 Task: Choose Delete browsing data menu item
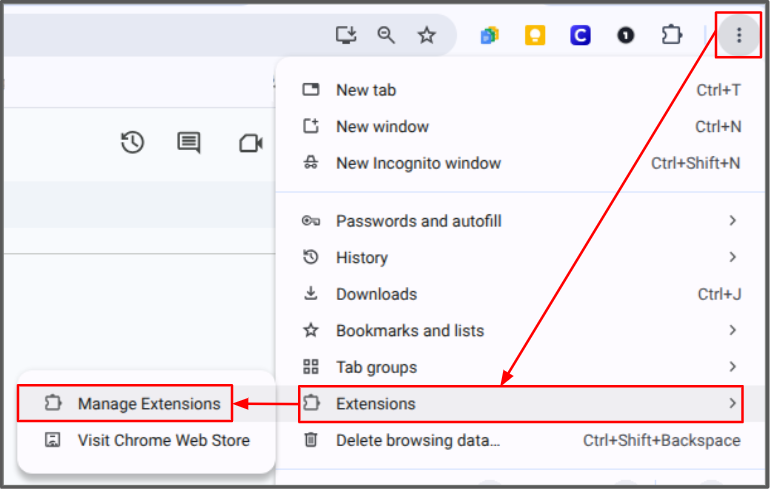coord(521,440)
